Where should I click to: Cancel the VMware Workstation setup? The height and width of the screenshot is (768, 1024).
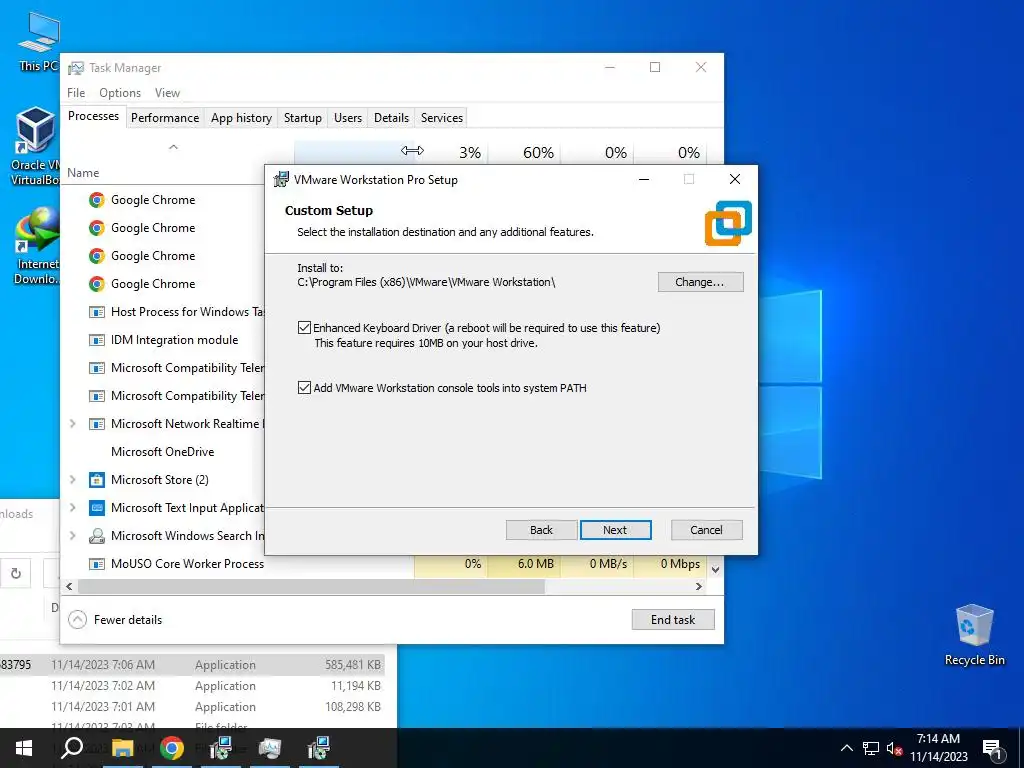707,530
